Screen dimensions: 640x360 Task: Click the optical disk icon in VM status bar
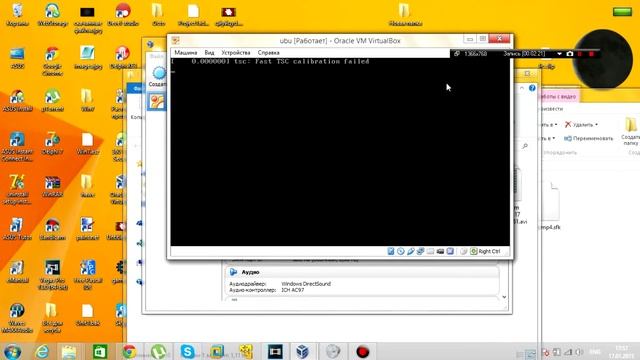tap(400, 251)
